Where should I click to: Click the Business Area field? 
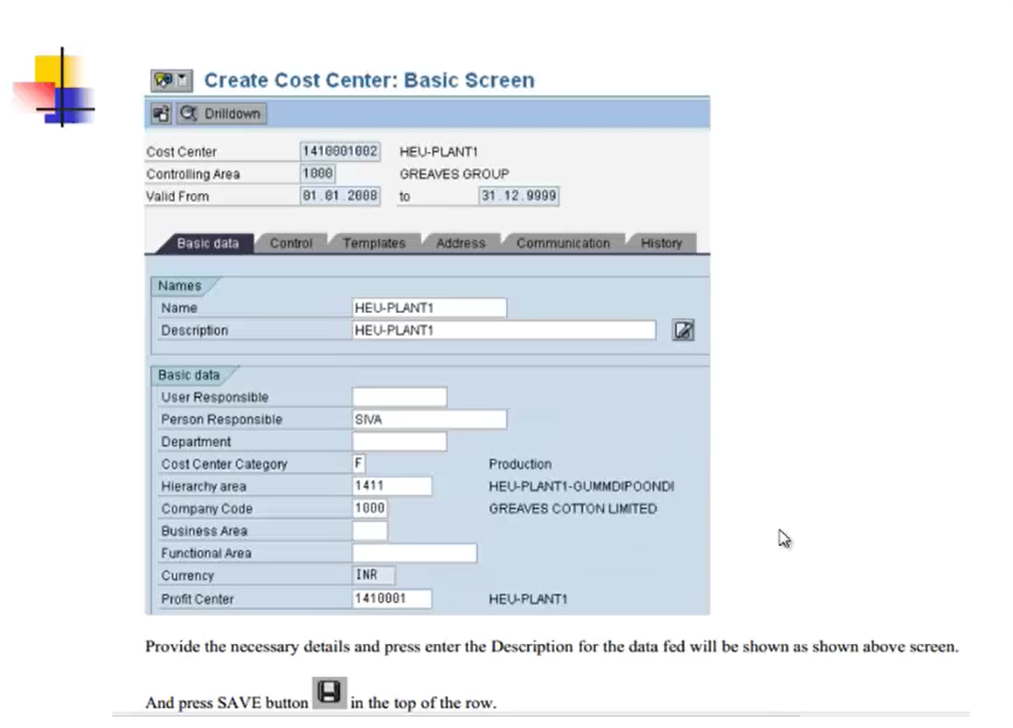[x=370, y=531]
